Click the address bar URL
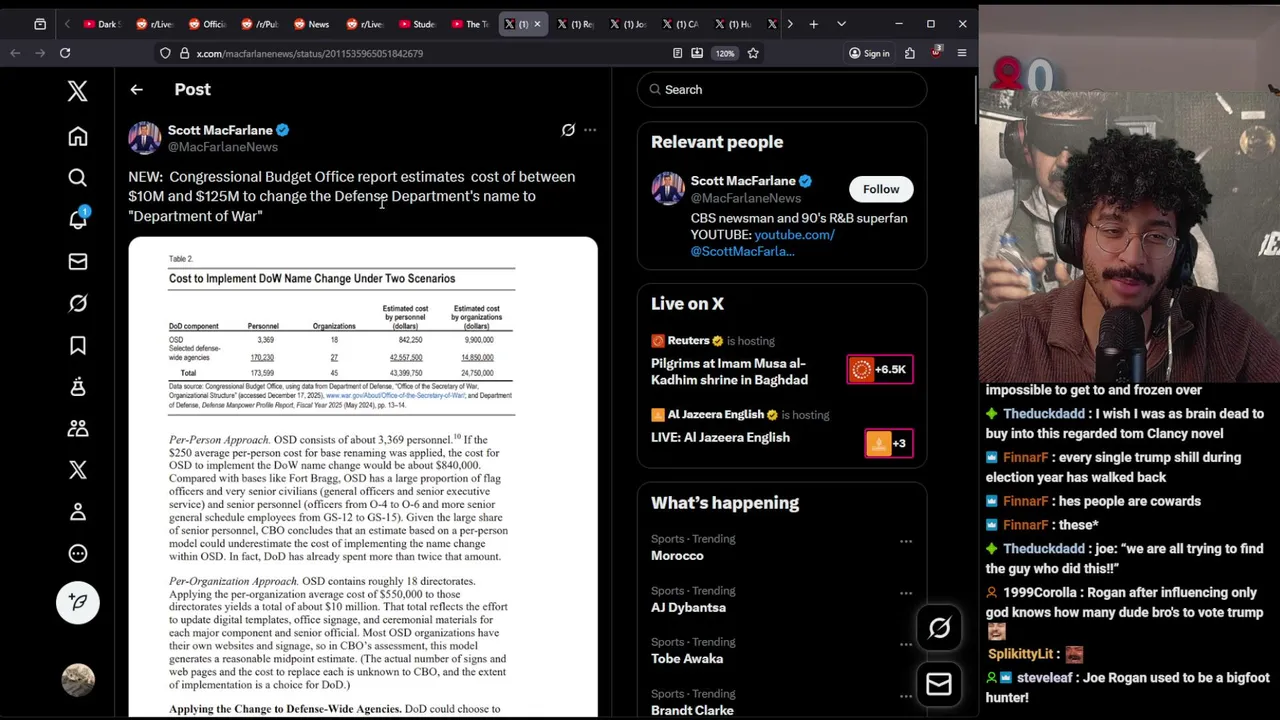Viewport: 1280px width, 720px height. [309, 53]
